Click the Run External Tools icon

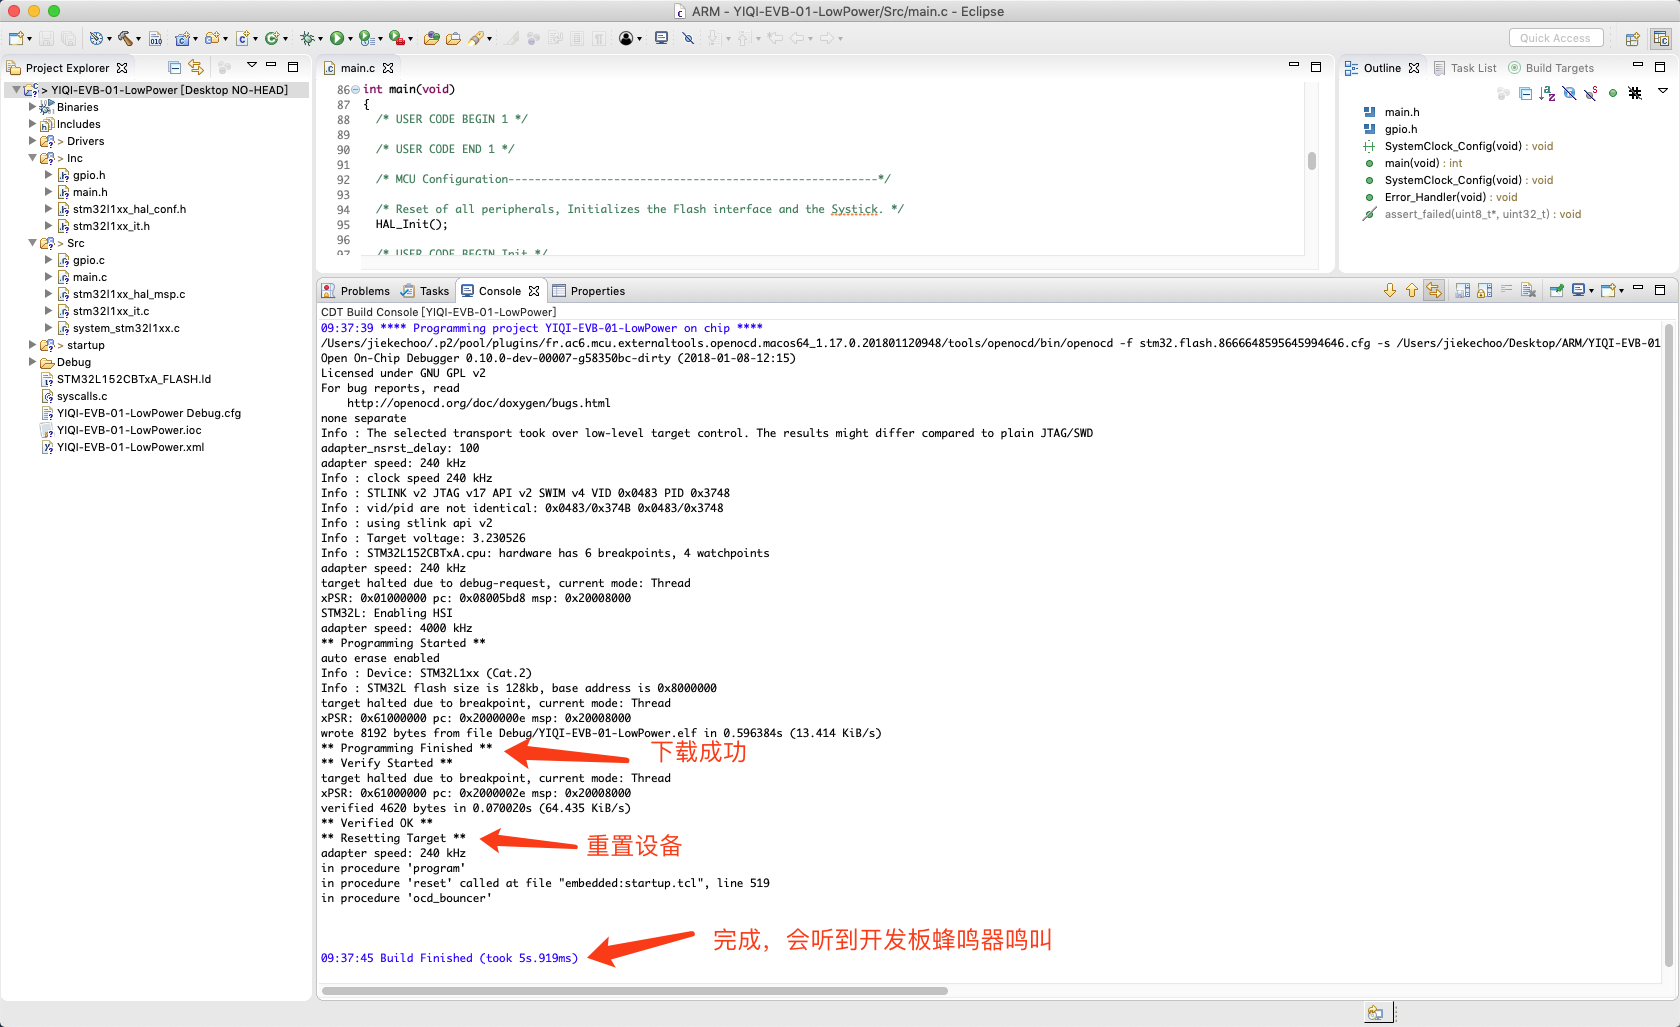click(x=396, y=38)
